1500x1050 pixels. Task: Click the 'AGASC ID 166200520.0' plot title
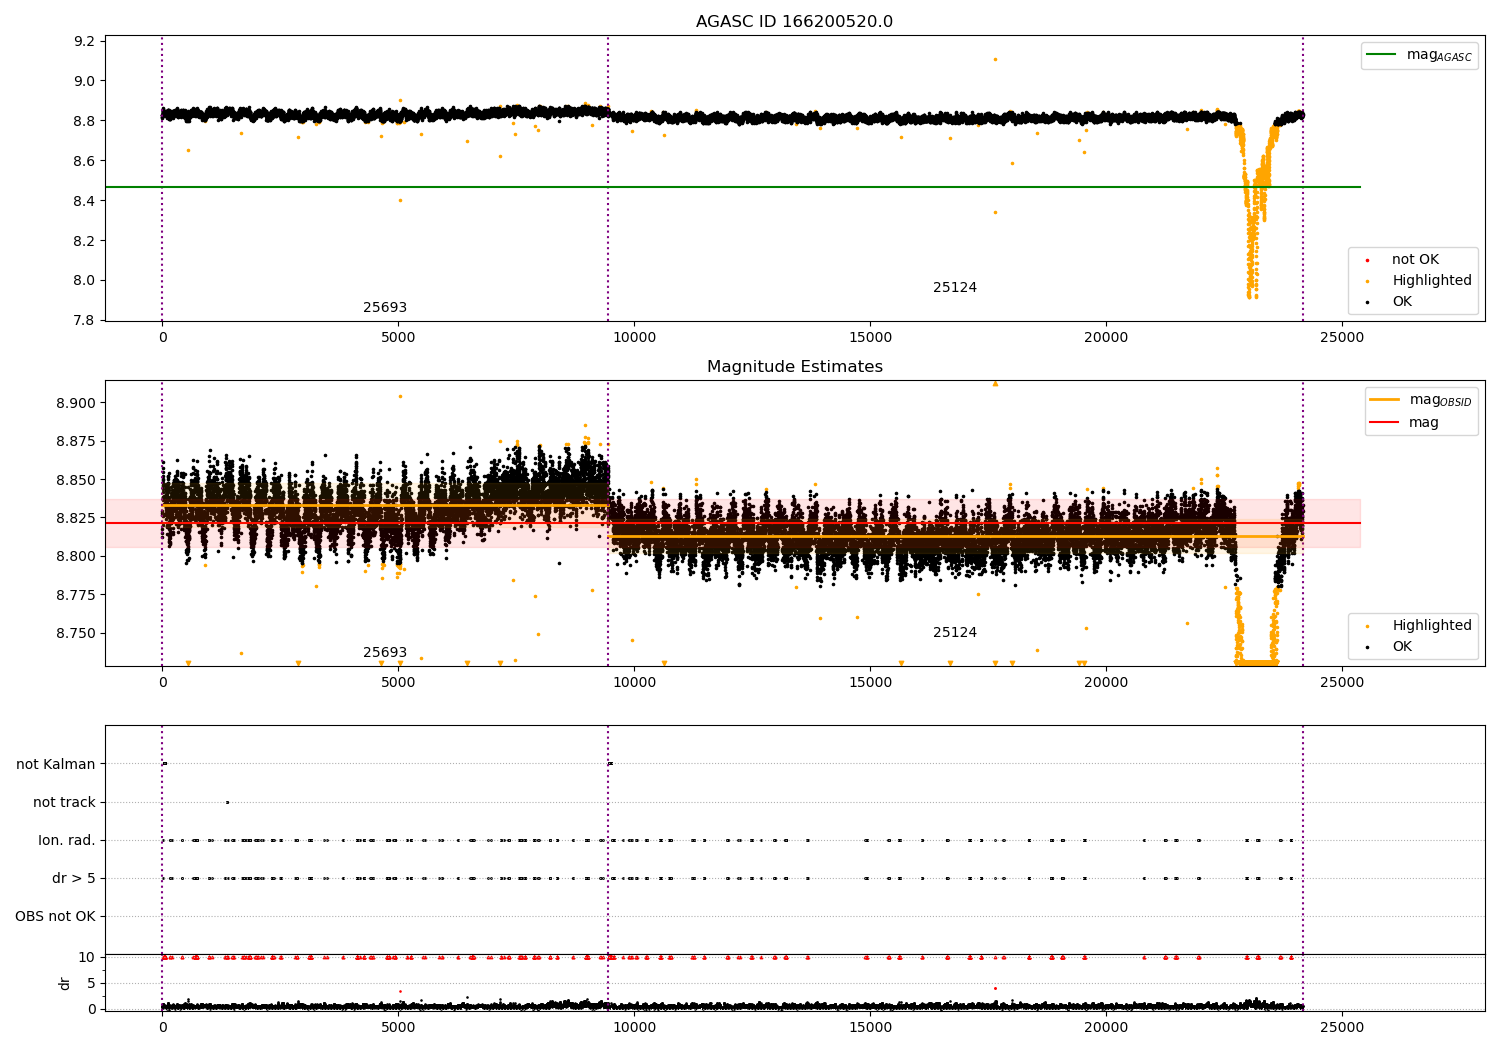click(x=794, y=22)
